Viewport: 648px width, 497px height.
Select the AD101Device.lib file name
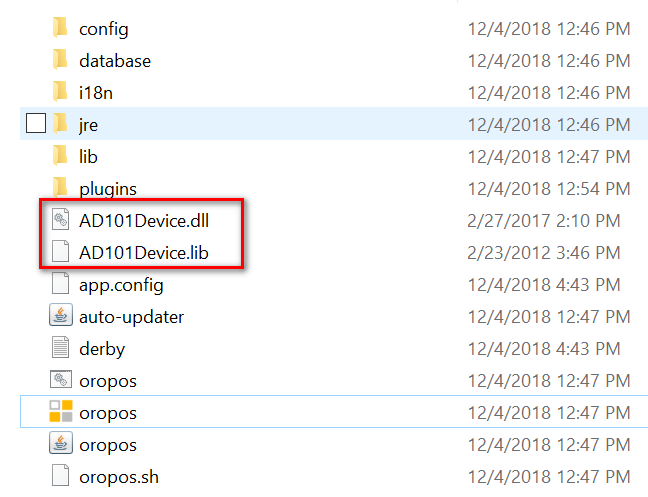click(x=144, y=253)
